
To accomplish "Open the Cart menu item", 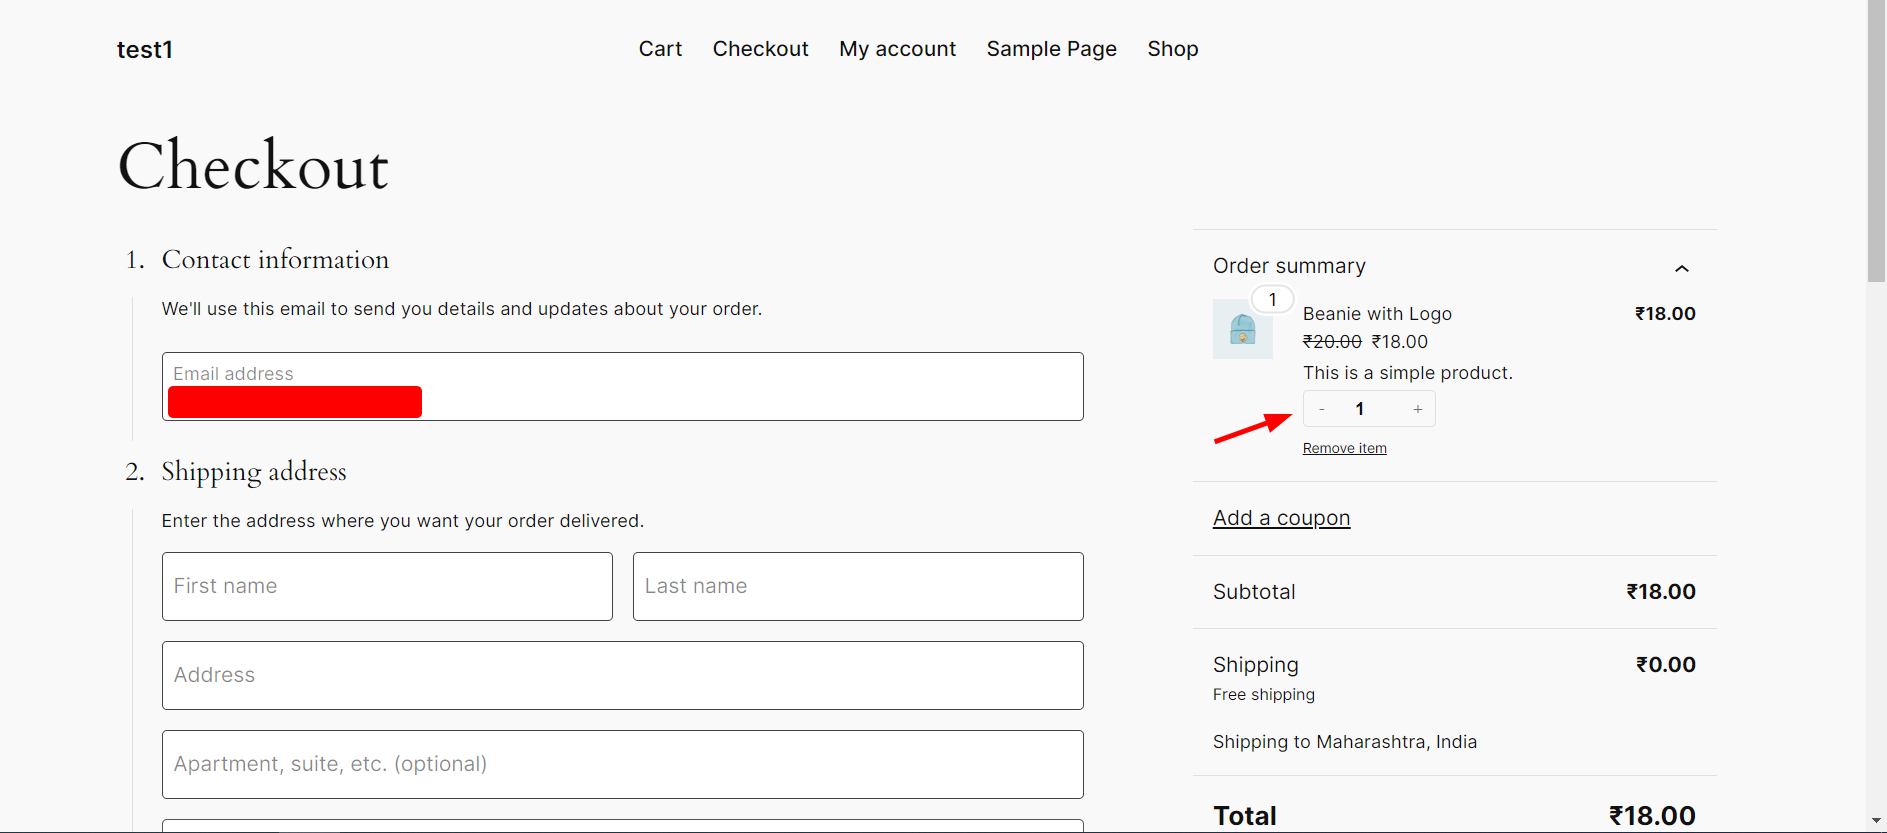I will tap(660, 49).
